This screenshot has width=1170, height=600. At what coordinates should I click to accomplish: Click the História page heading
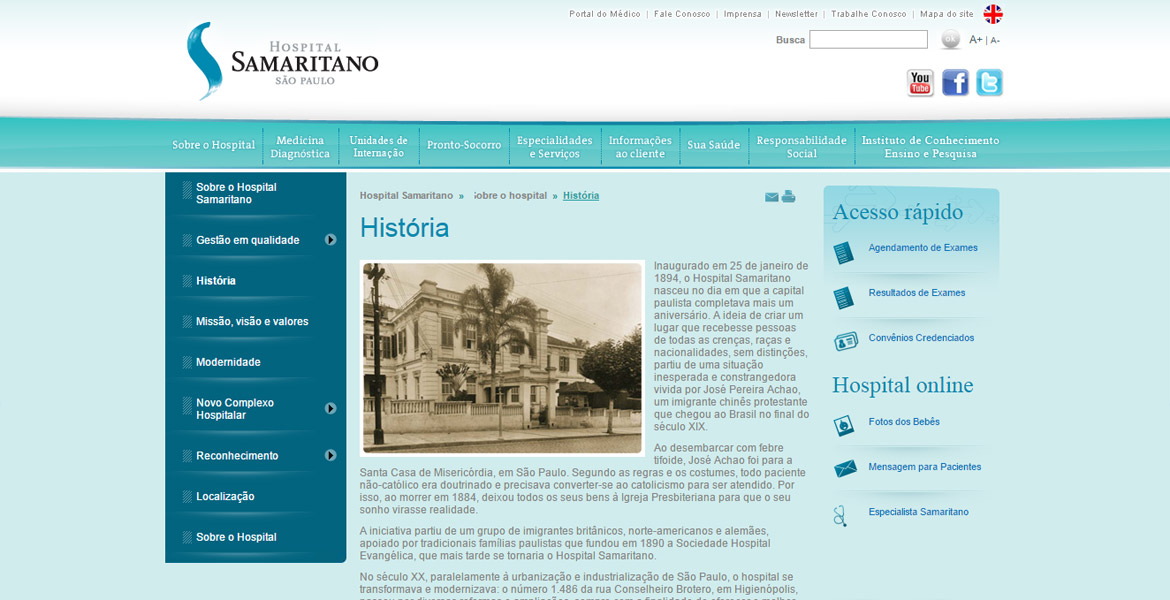click(404, 228)
